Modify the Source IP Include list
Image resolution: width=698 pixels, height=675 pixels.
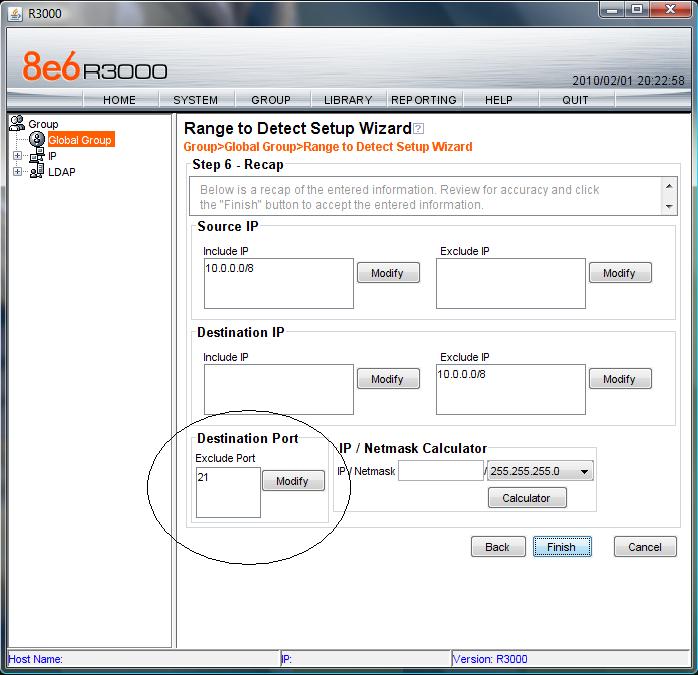387,273
